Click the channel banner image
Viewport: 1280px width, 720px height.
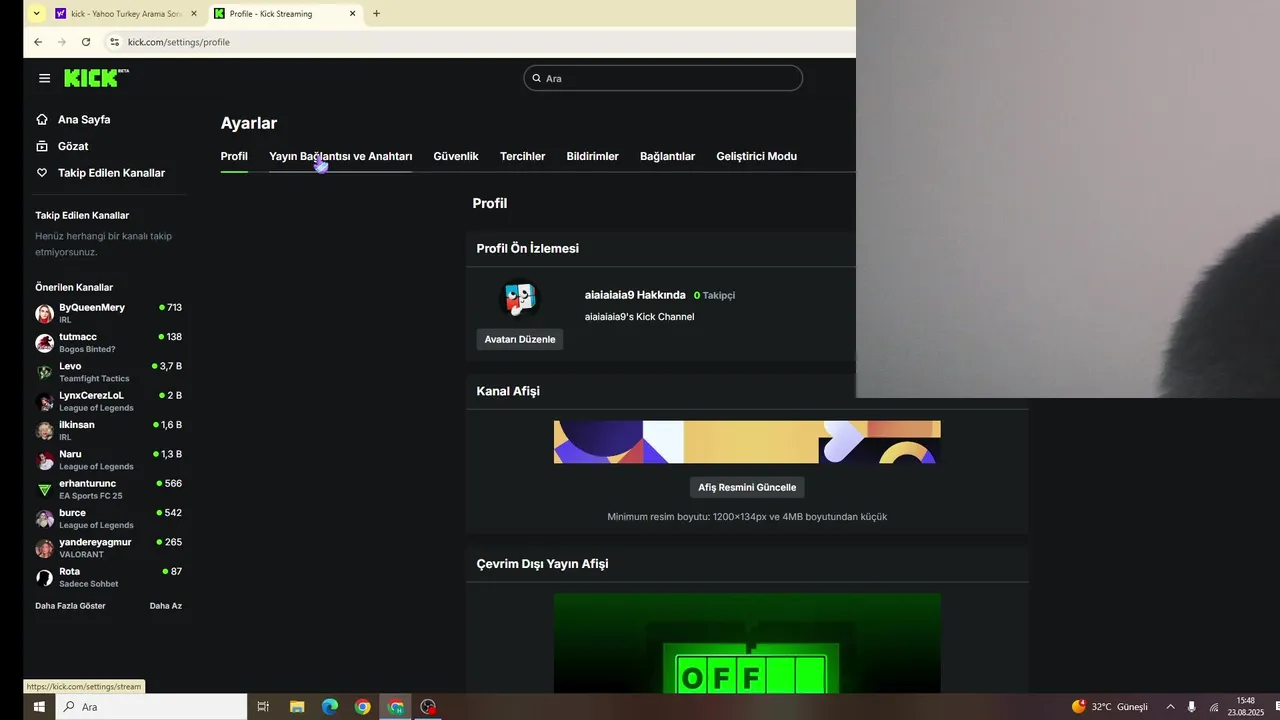tap(747, 442)
